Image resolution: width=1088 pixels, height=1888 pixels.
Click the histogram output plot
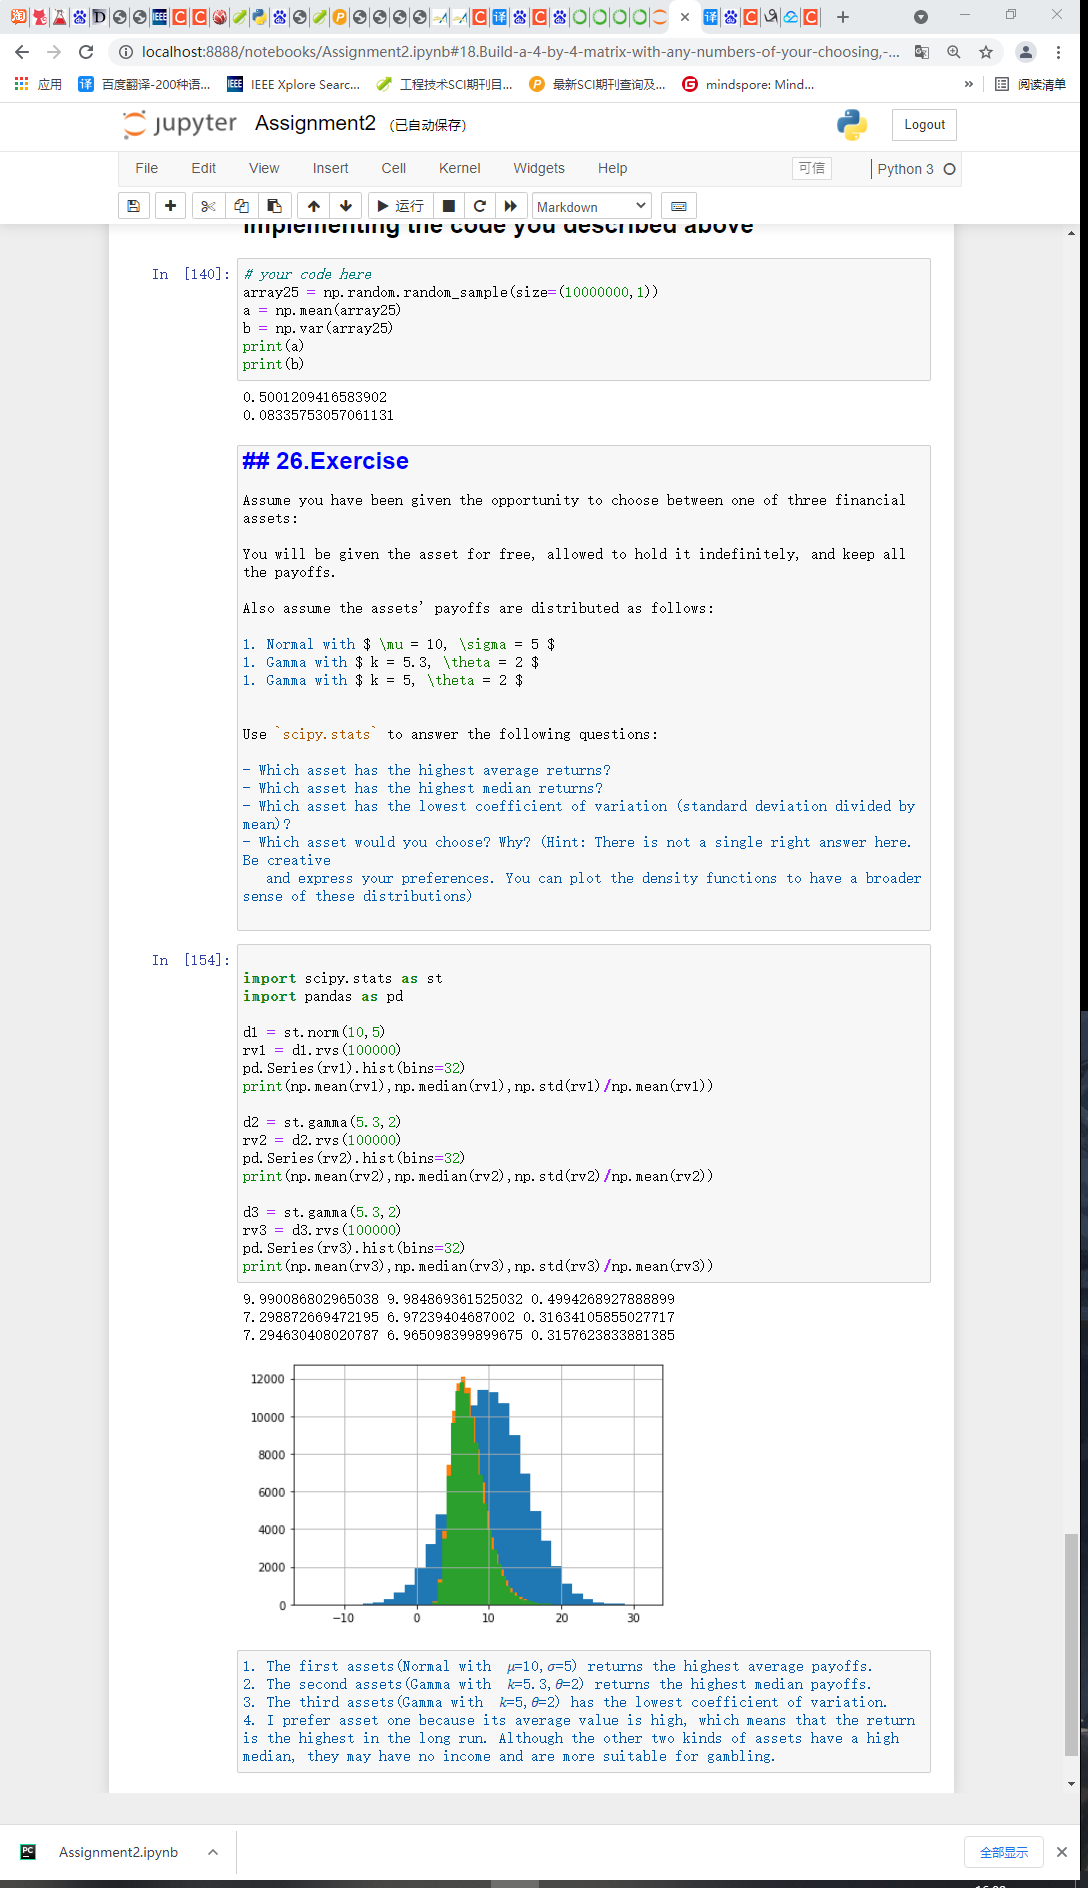tap(457, 1494)
